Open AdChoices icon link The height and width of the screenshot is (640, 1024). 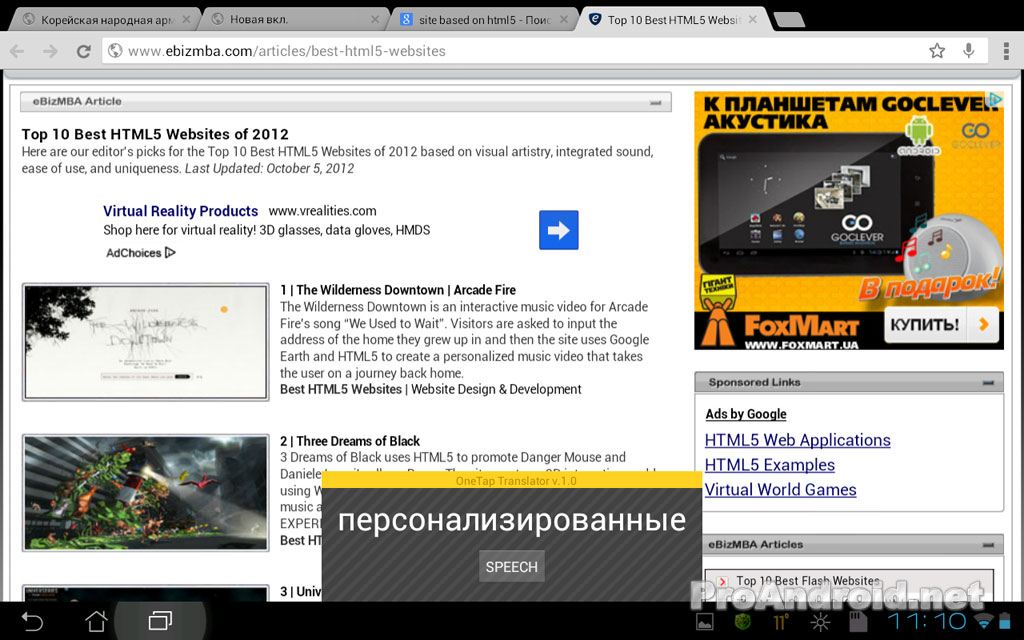click(140, 253)
